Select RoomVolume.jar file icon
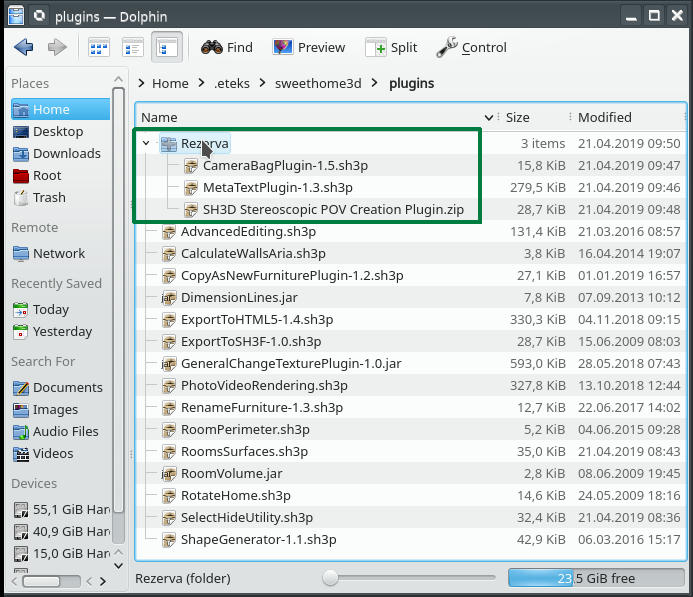693x597 pixels. (169, 474)
